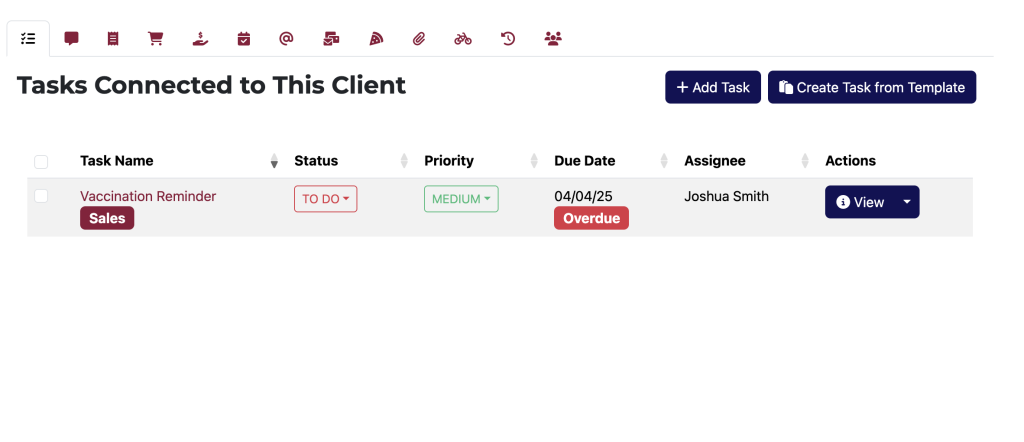Click the Add Task button
The height and width of the screenshot is (442, 1024).
tap(713, 87)
